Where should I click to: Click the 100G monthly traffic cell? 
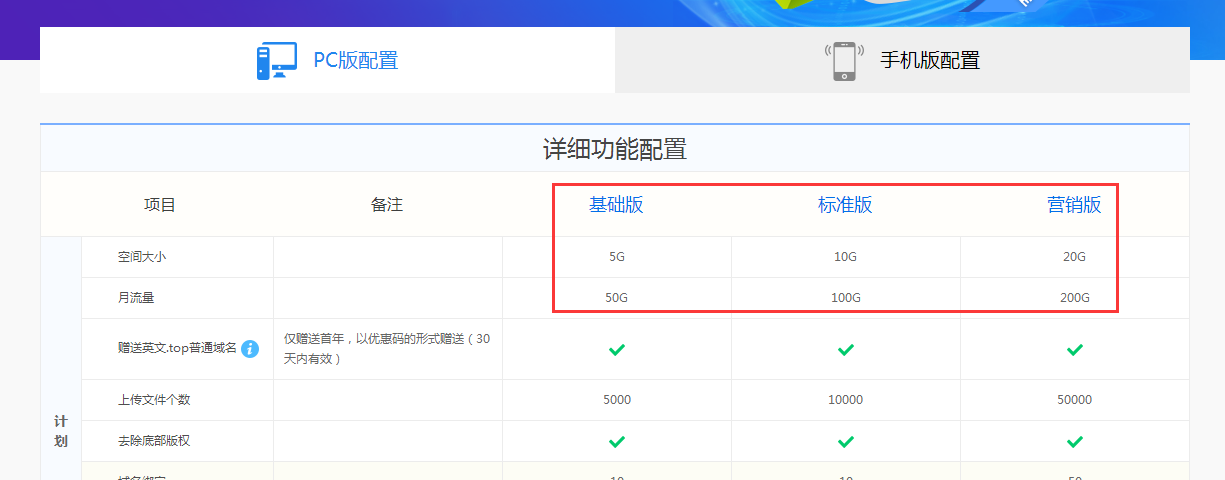pyautogui.click(x=845, y=298)
